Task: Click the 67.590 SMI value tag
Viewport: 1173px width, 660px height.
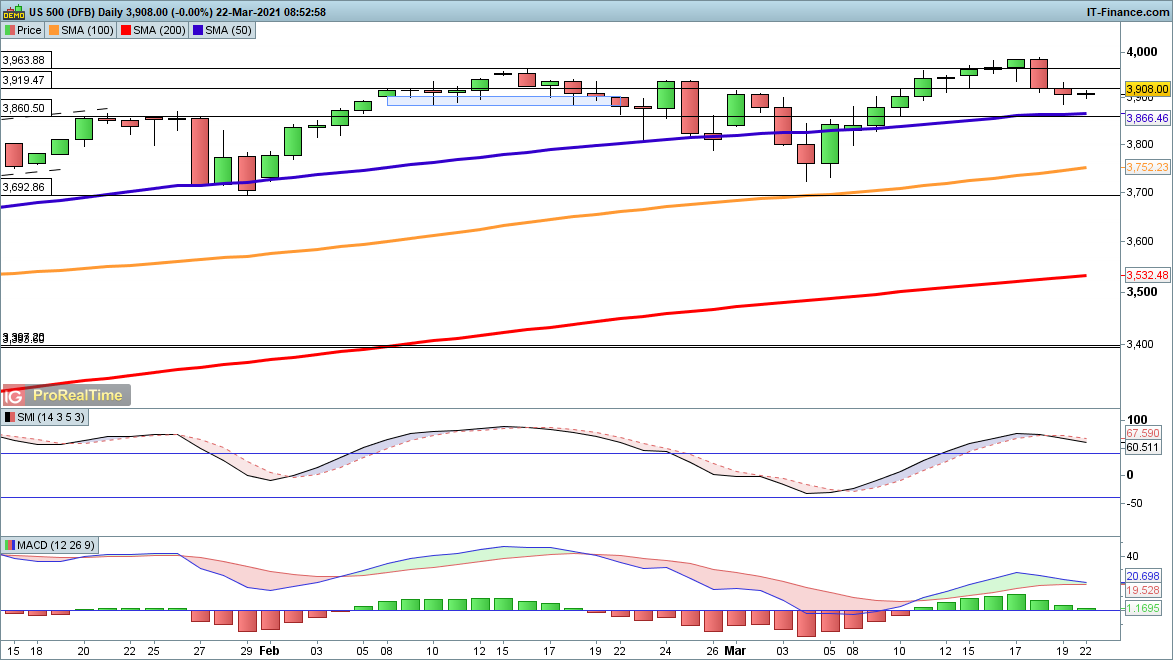Action: tap(1142, 433)
